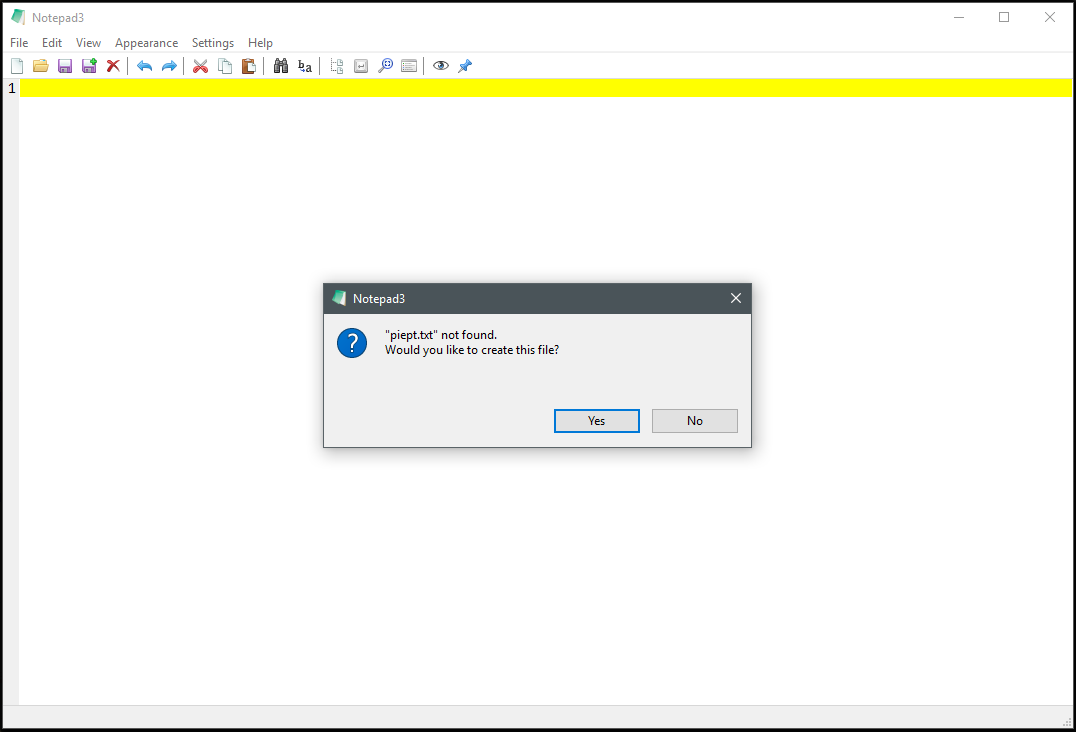This screenshot has height=732, width=1076.
Task: Open Find with the binoculars icon
Action: (281, 66)
